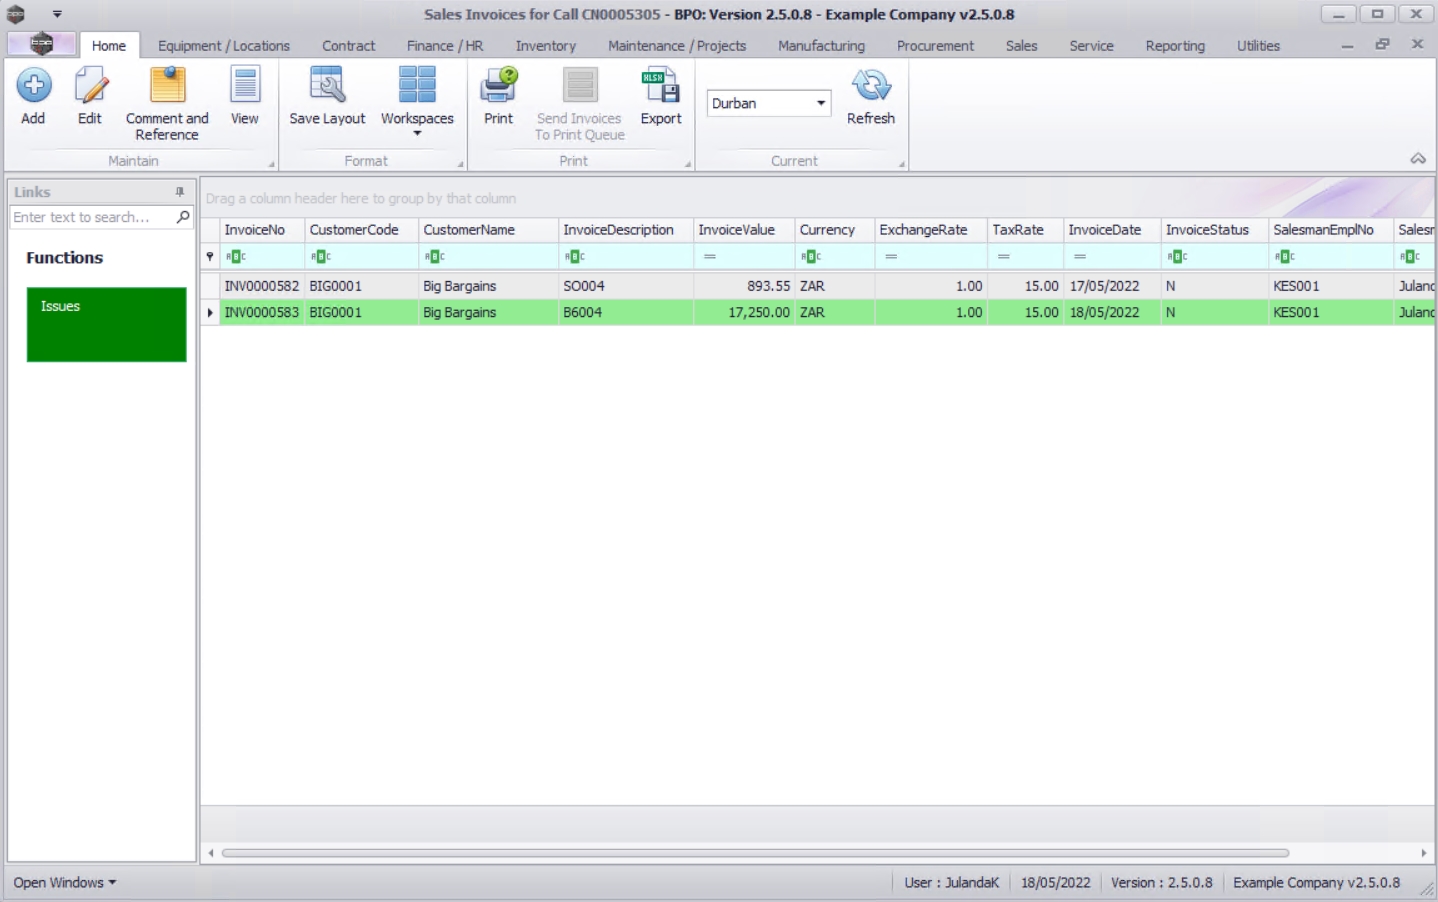Click the filter row funnel icon
Screen dimensions: 1438x902
[x=210, y=256]
